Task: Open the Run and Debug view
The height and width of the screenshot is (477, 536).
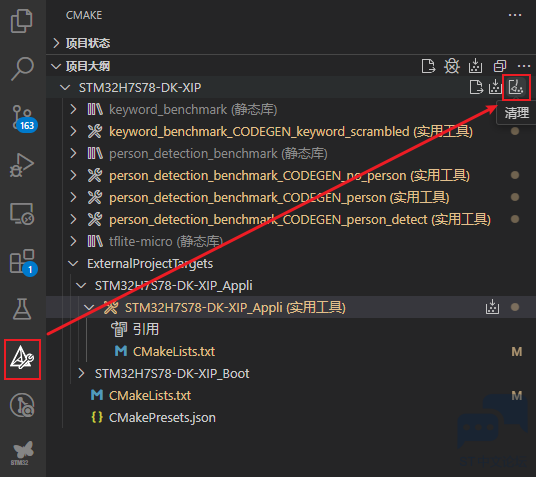Action: [22, 165]
